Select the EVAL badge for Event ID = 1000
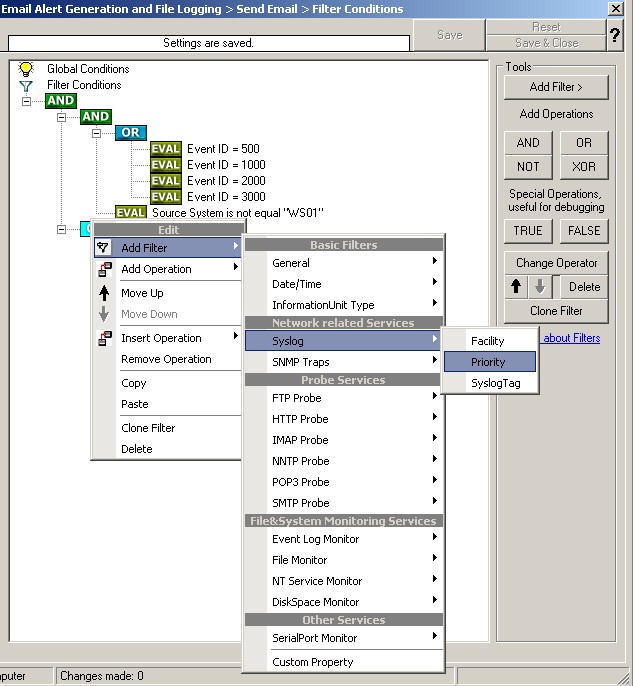 [166, 165]
